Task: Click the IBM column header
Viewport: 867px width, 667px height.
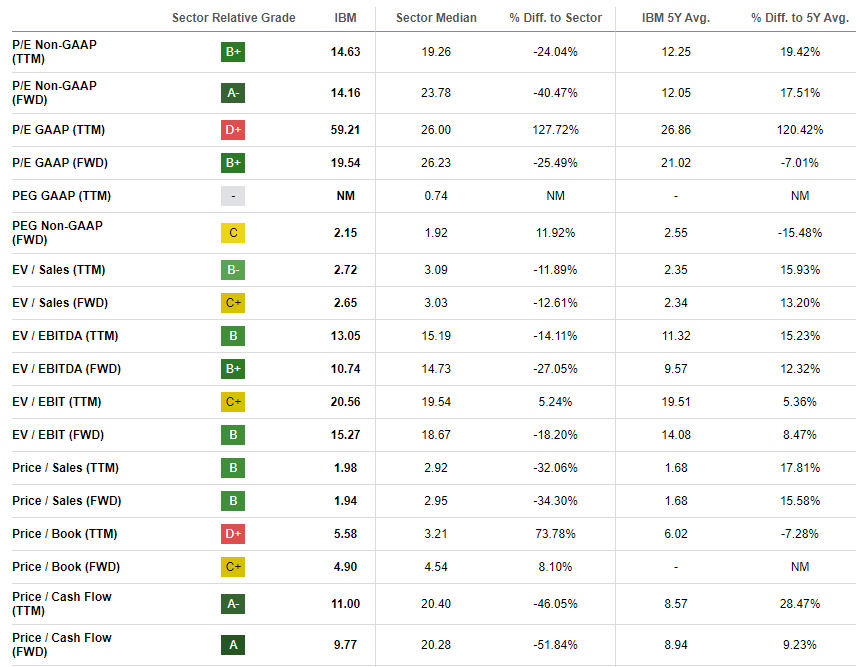Action: tap(345, 18)
